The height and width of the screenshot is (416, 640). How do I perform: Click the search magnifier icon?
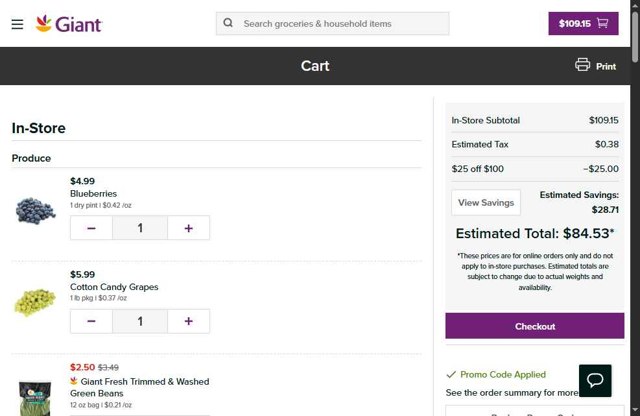[x=228, y=23]
